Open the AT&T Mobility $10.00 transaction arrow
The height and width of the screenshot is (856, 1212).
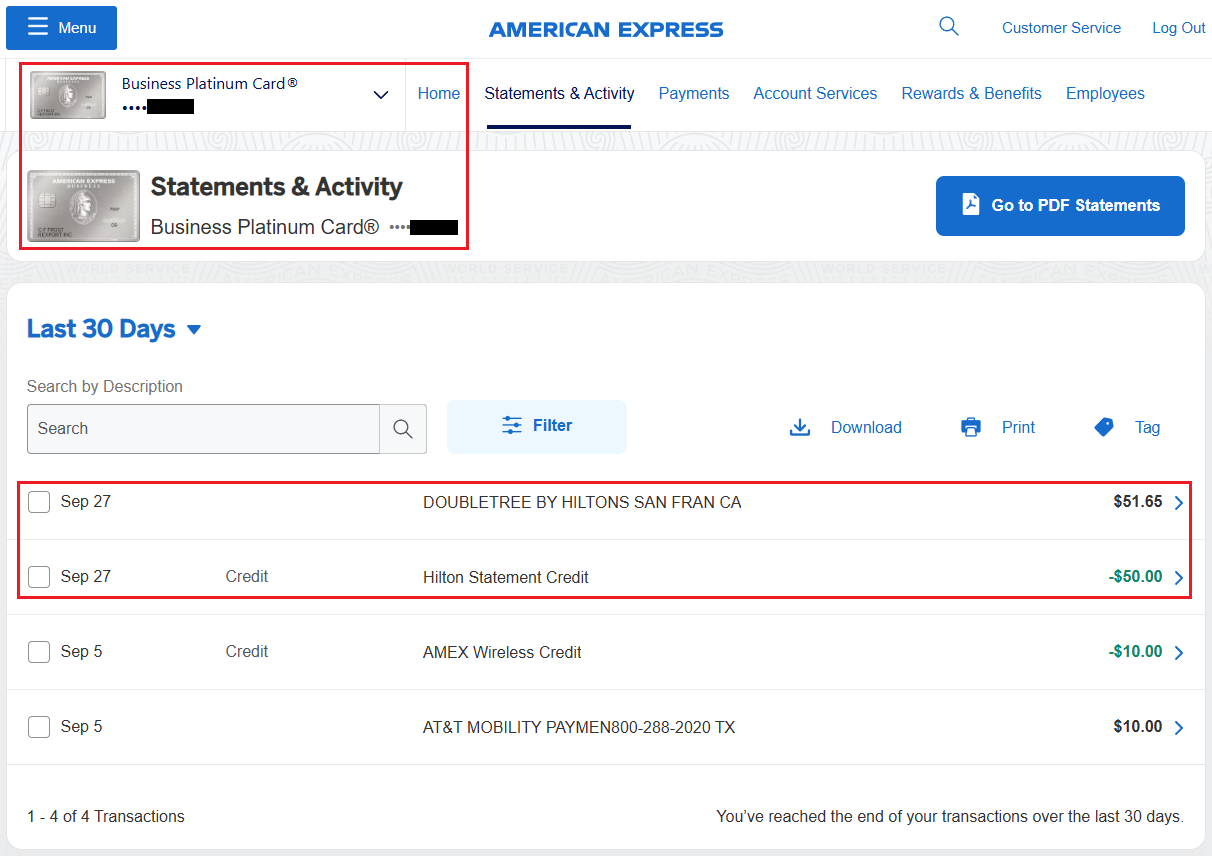coord(1179,728)
